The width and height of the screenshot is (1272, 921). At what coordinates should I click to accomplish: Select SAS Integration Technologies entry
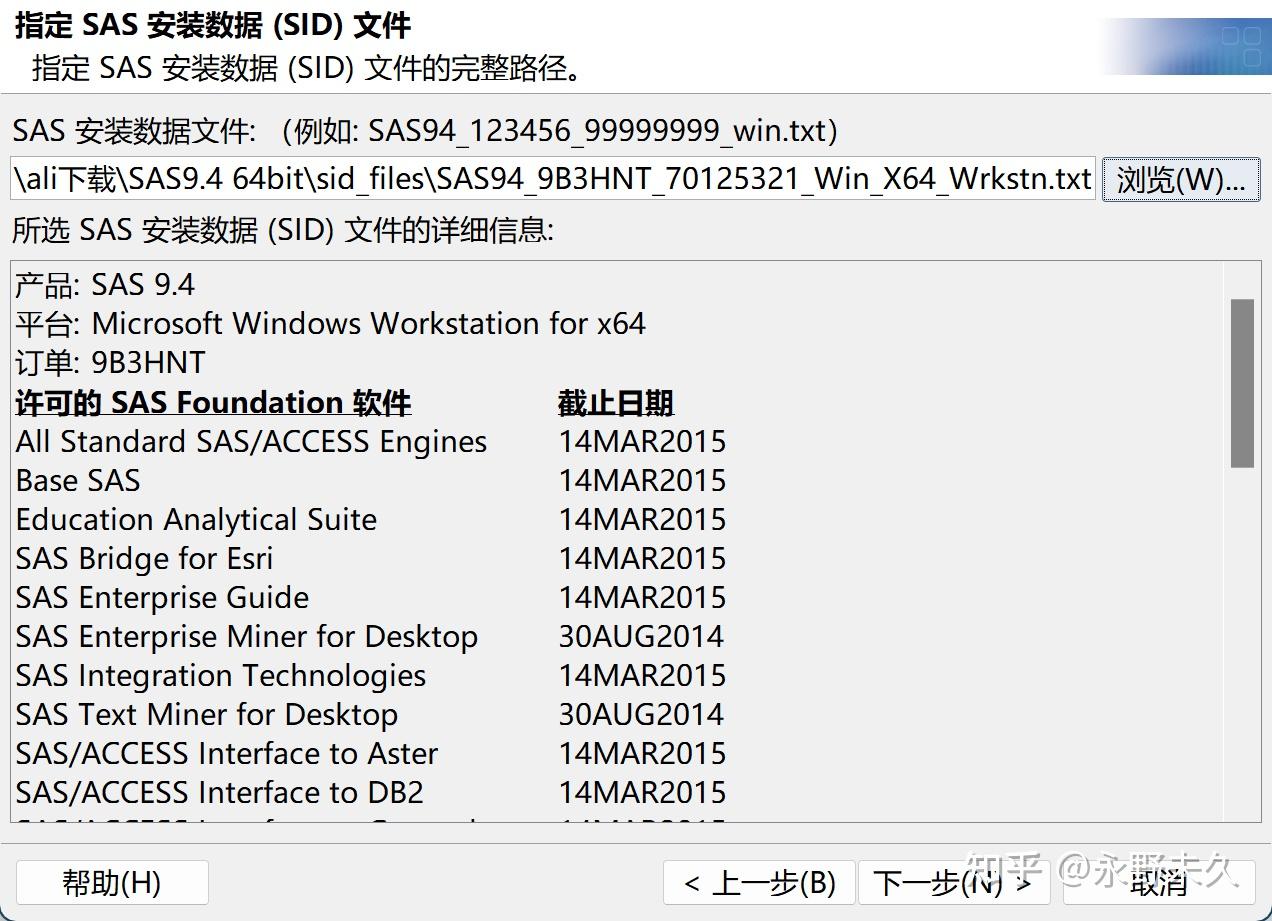(x=219, y=675)
